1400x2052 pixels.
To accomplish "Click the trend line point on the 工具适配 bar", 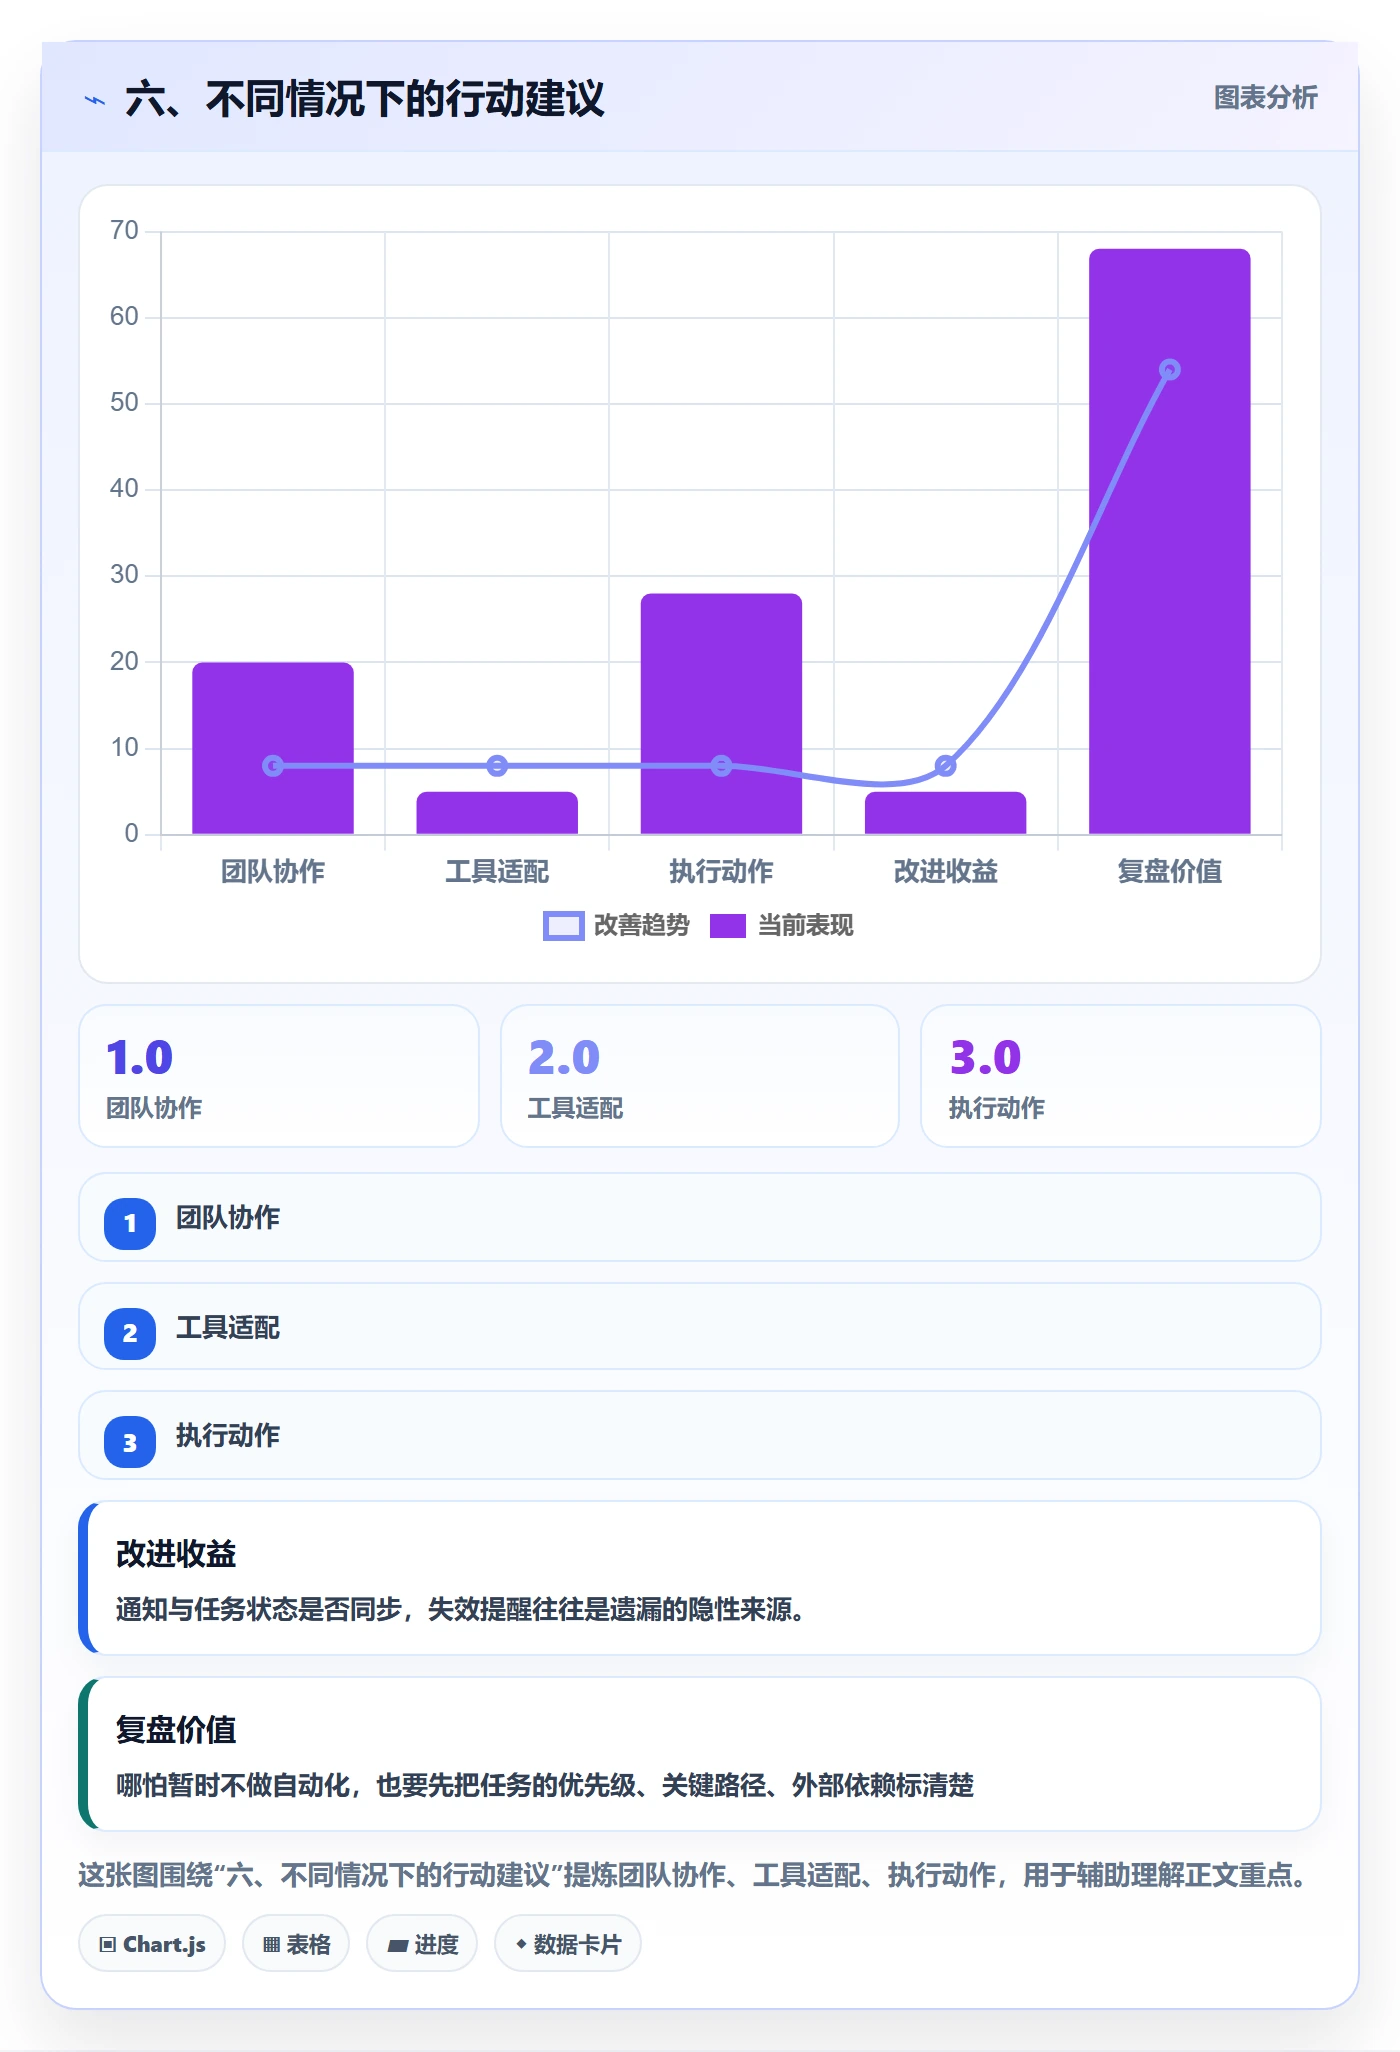I will (x=497, y=766).
